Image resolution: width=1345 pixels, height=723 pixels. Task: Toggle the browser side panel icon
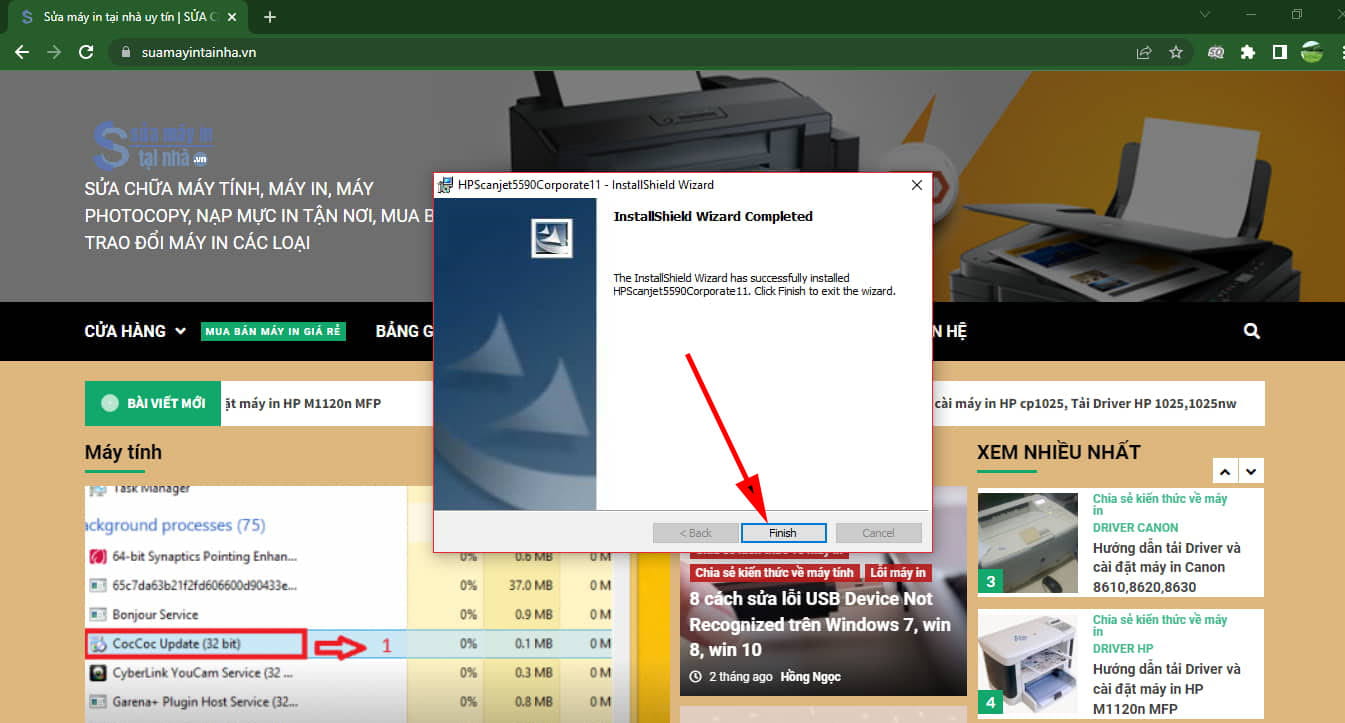click(x=1279, y=52)
